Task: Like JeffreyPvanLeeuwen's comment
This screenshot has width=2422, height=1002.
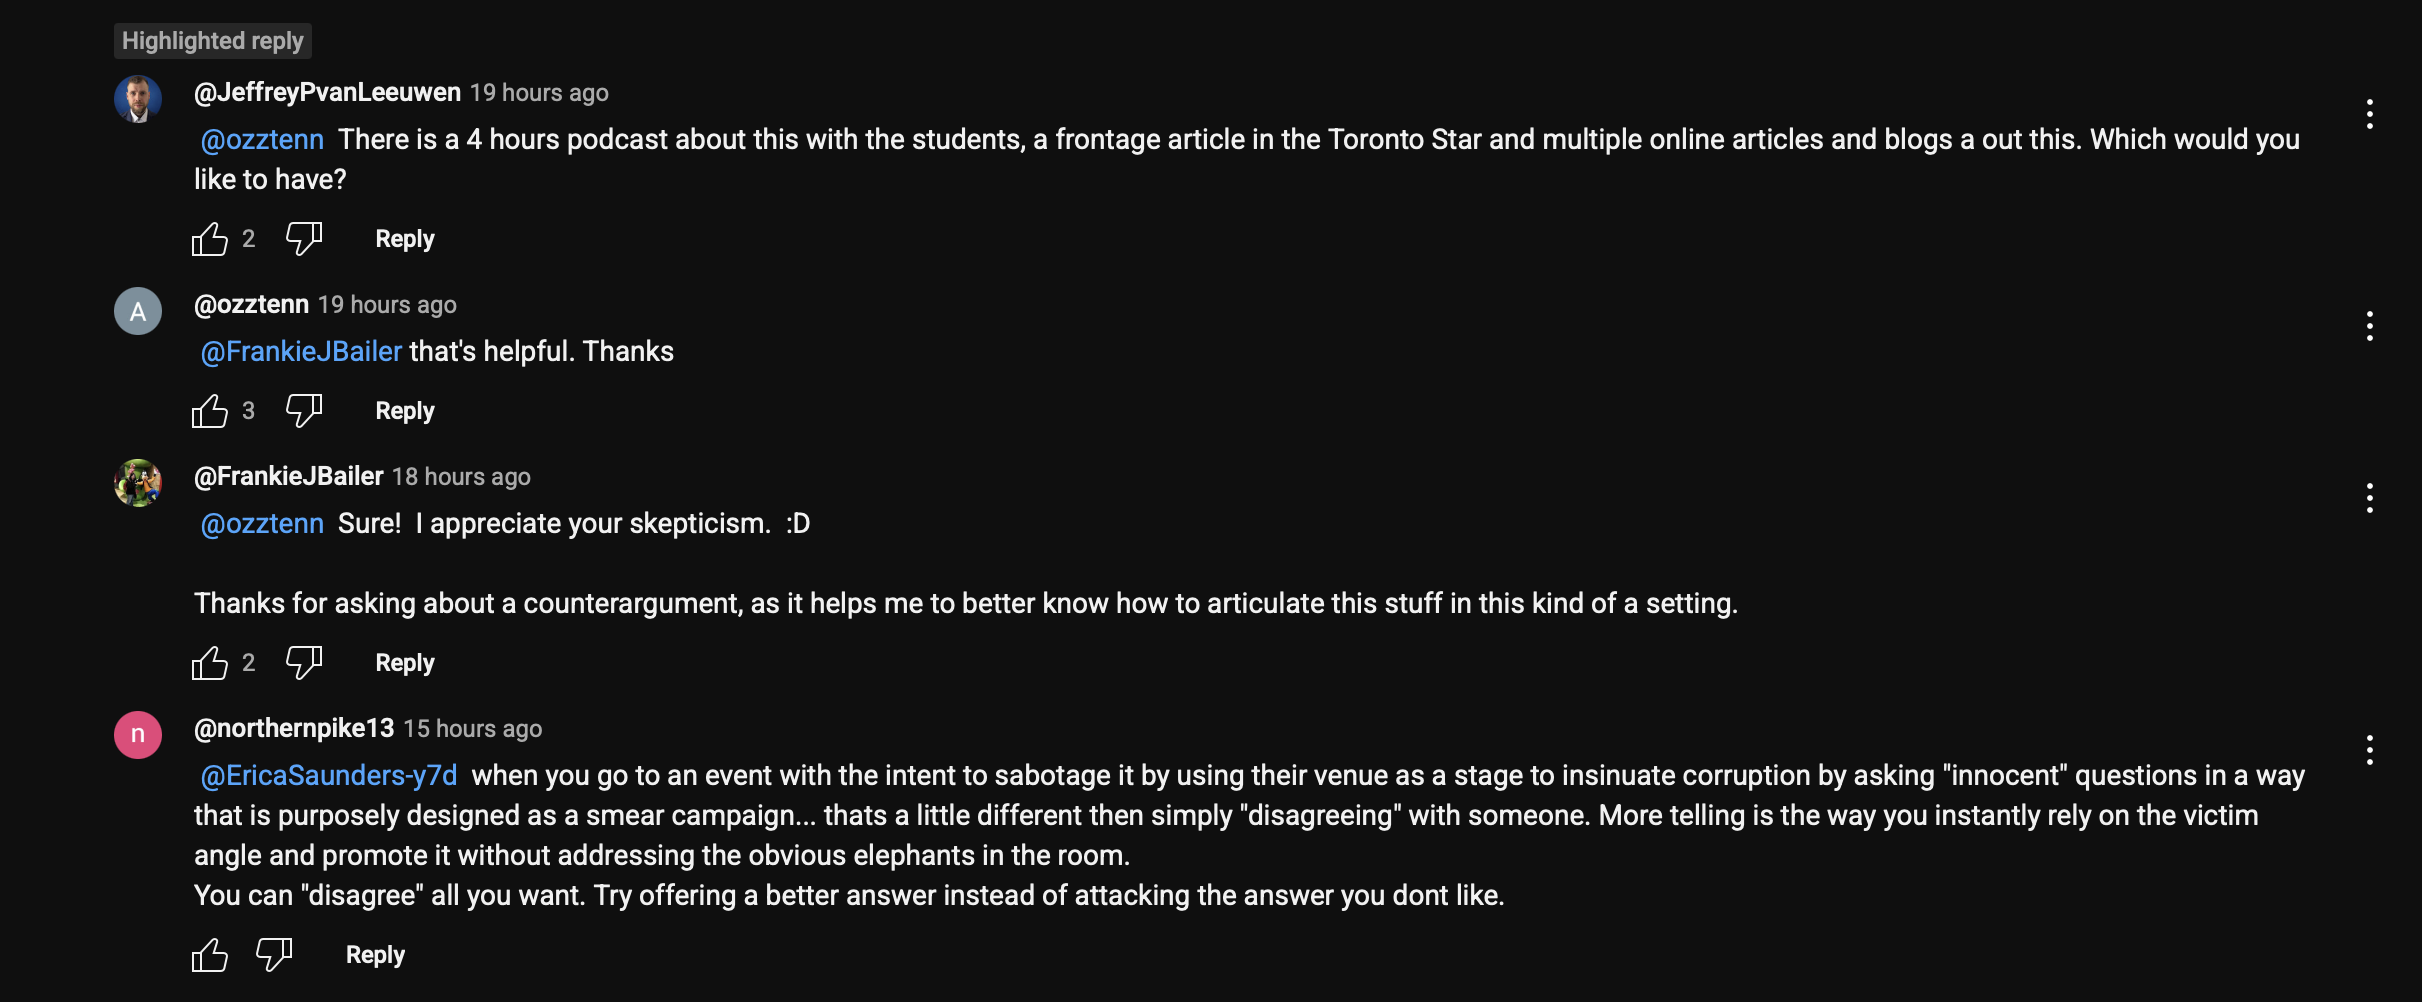Action: pos(210,239)
